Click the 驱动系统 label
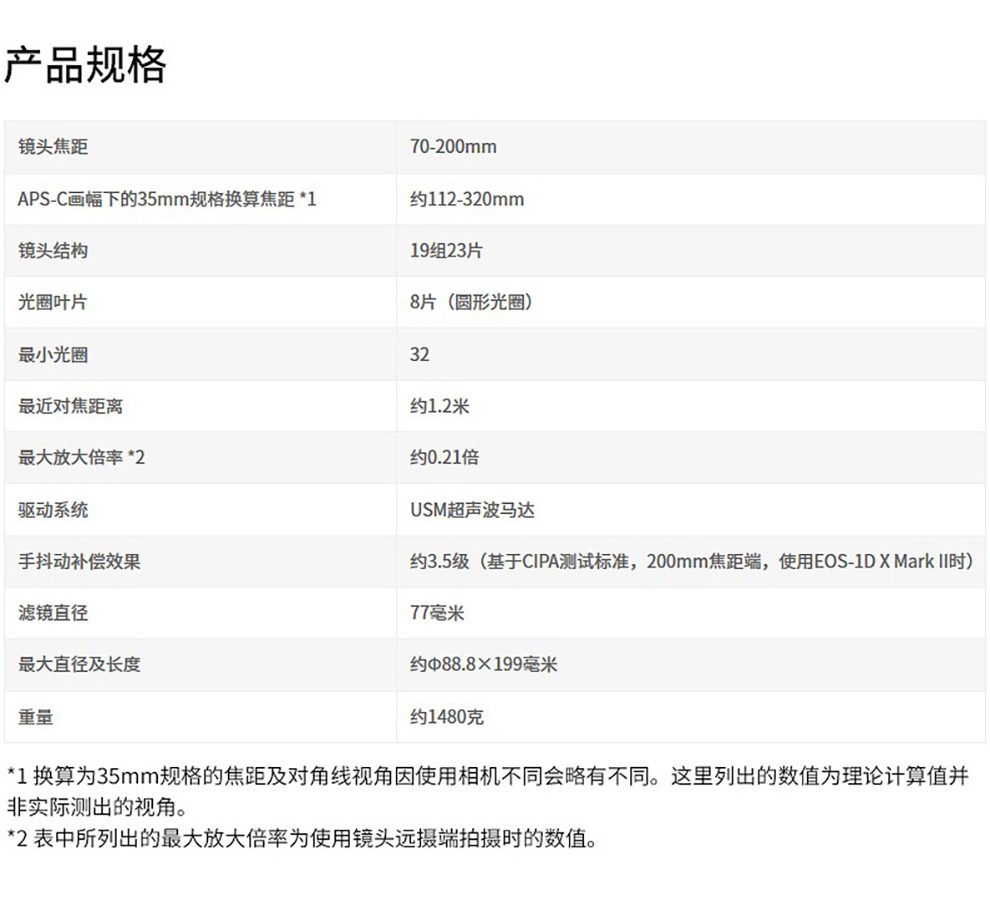 [53, 510]
